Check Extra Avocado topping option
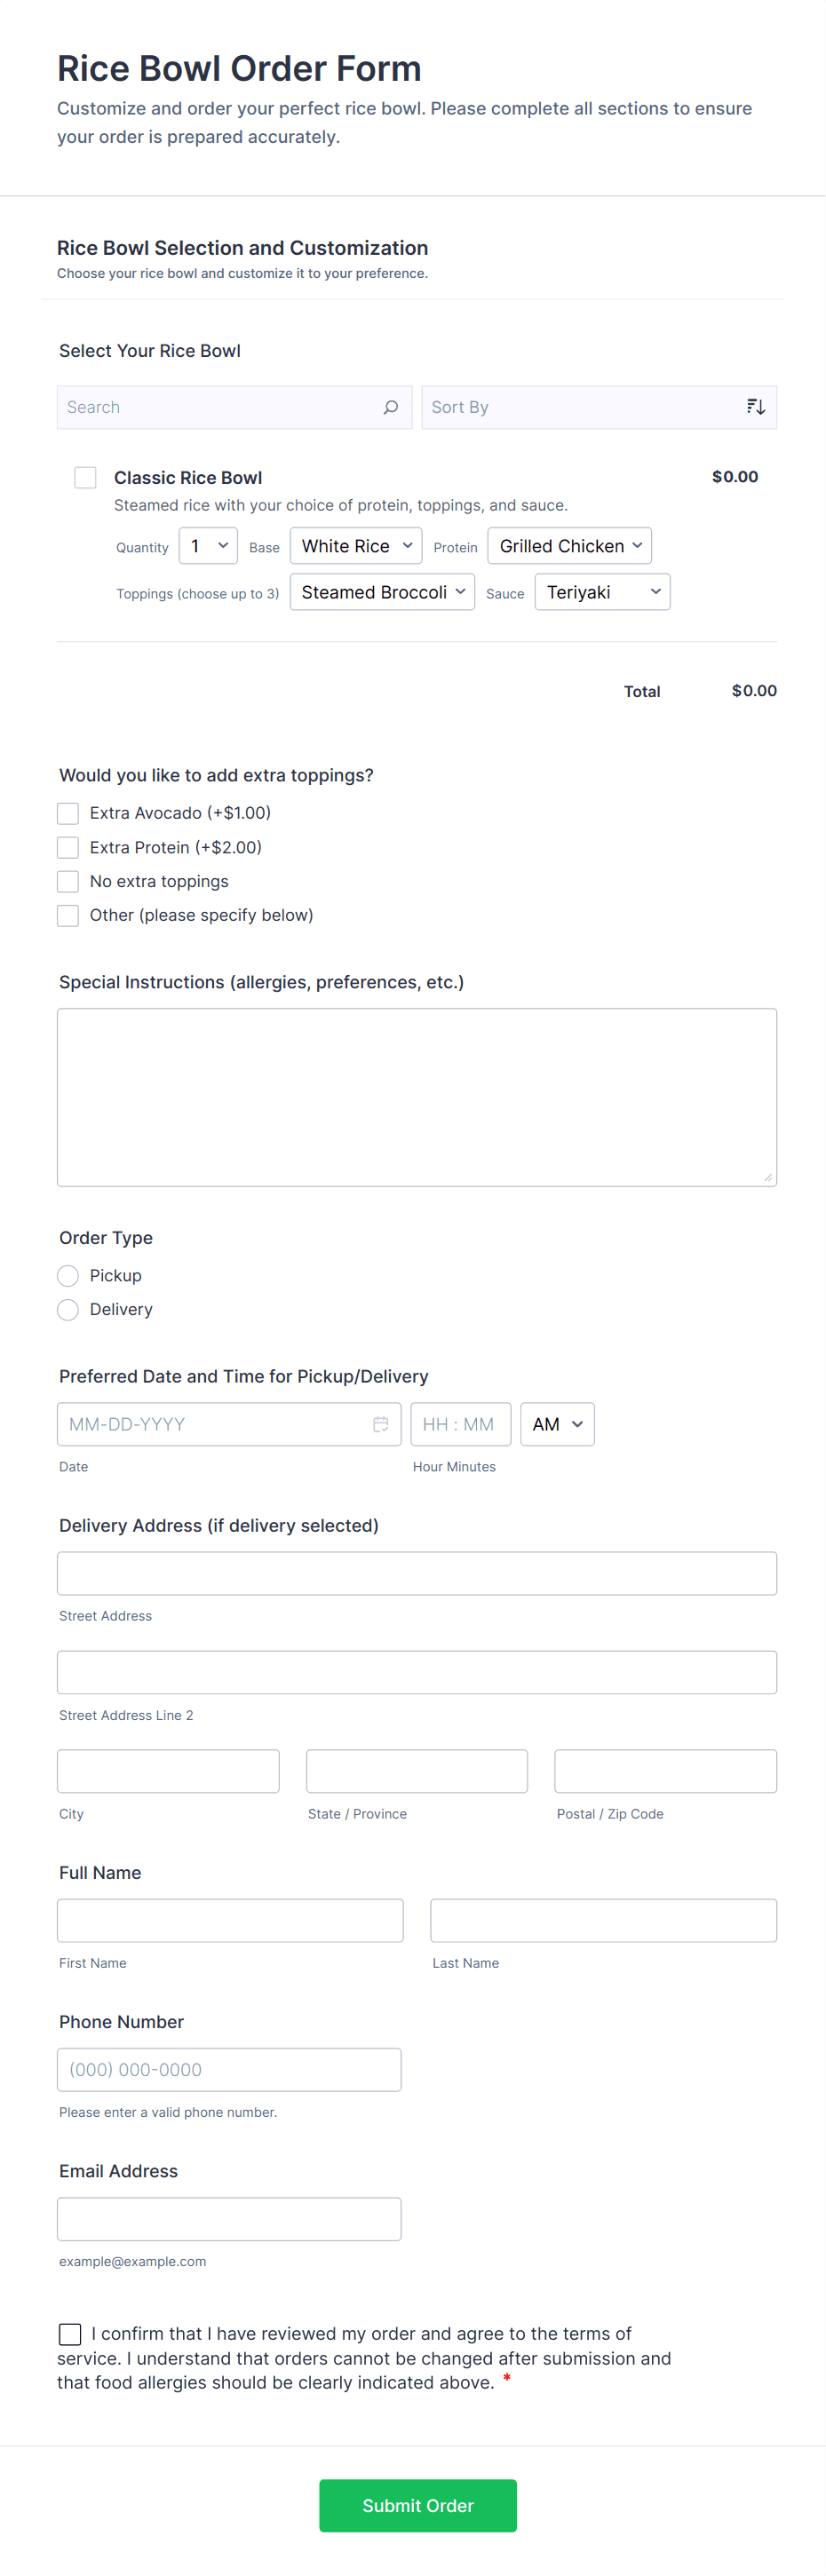The width and height of the screenshot is (826, 2576). 68,813
